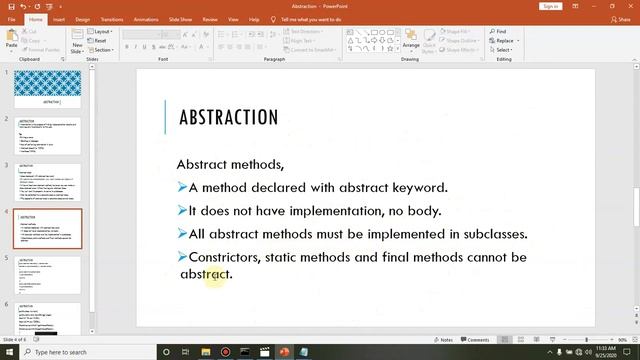Pick the star shape in gallery
The image size is (640, 360).
[x=390, y=49]
